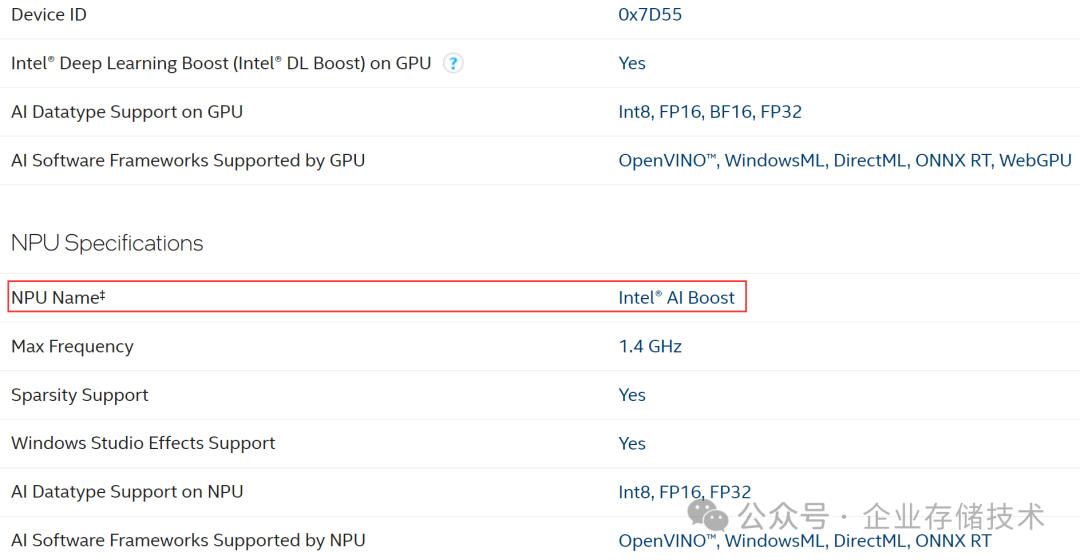Click the help icon beside Intel DL Boost
This screenshot has width=1080, height=560.
tap(453, 63)
